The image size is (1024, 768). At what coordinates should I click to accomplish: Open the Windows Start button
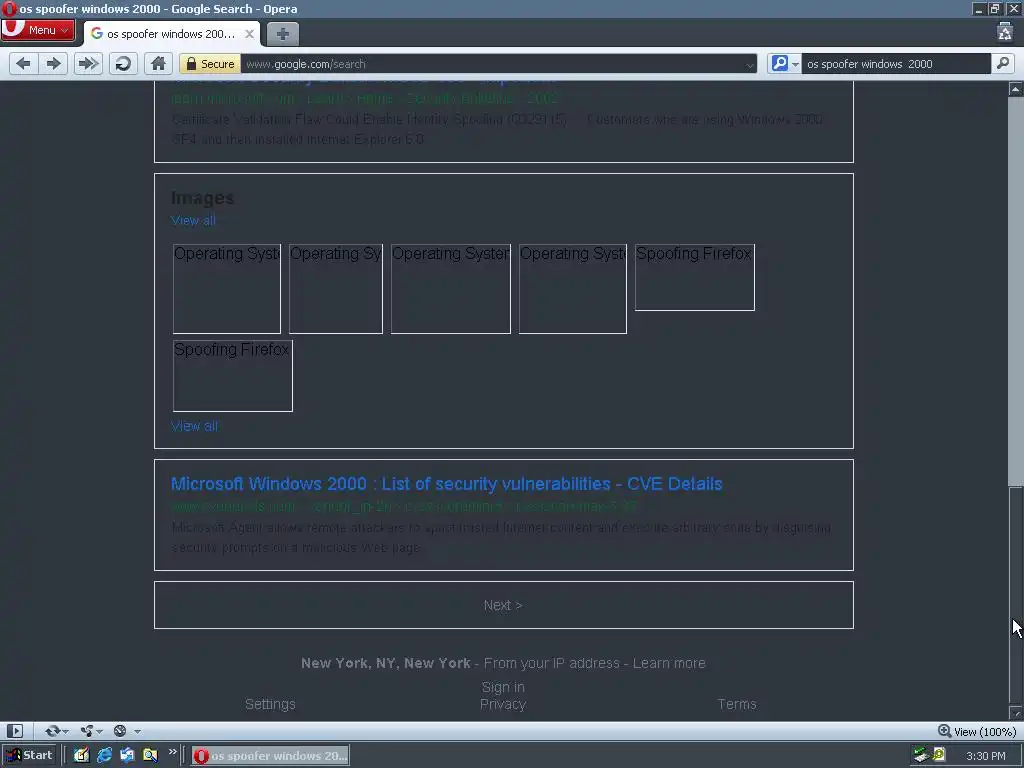(29, 756)
